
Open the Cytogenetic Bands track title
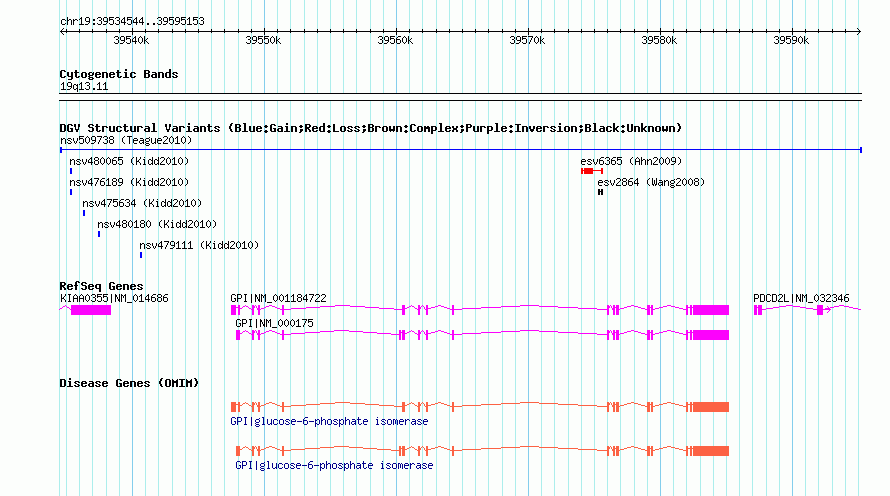pyautogui.click(x=119, y=74)
